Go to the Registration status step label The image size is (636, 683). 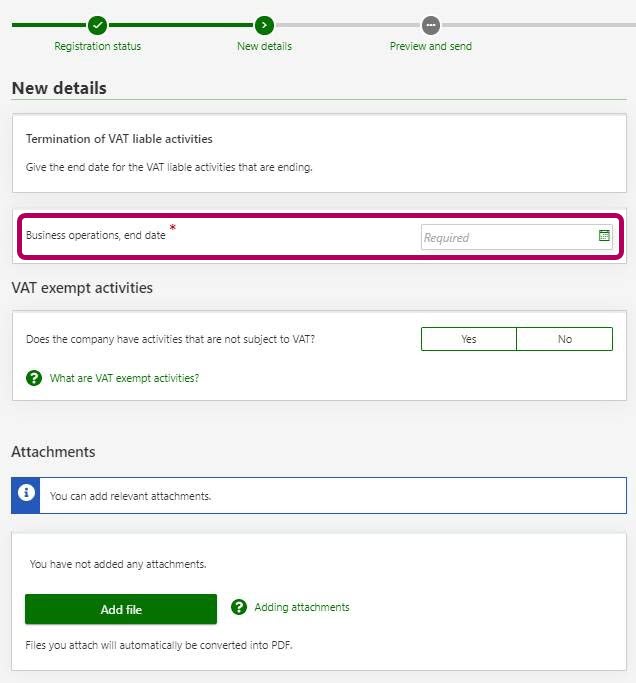[x=97, y=46]
